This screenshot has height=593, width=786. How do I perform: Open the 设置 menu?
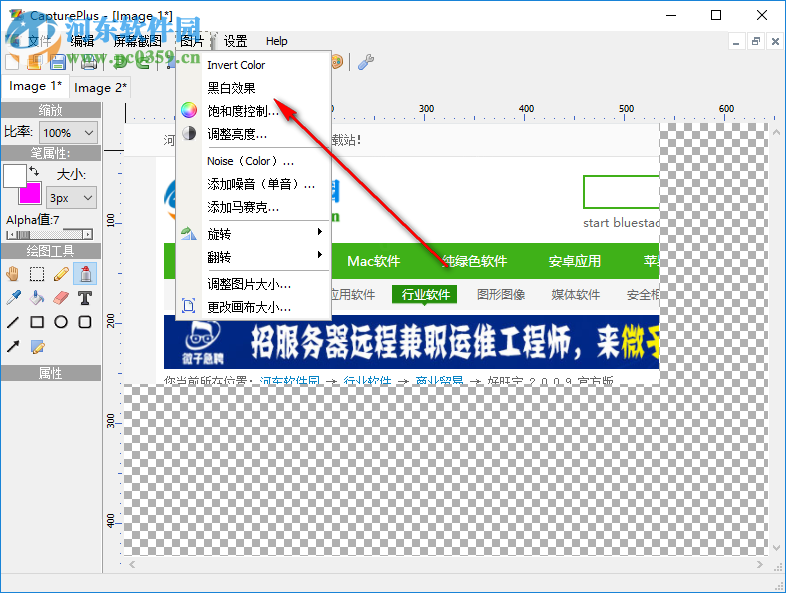point(236,41)
